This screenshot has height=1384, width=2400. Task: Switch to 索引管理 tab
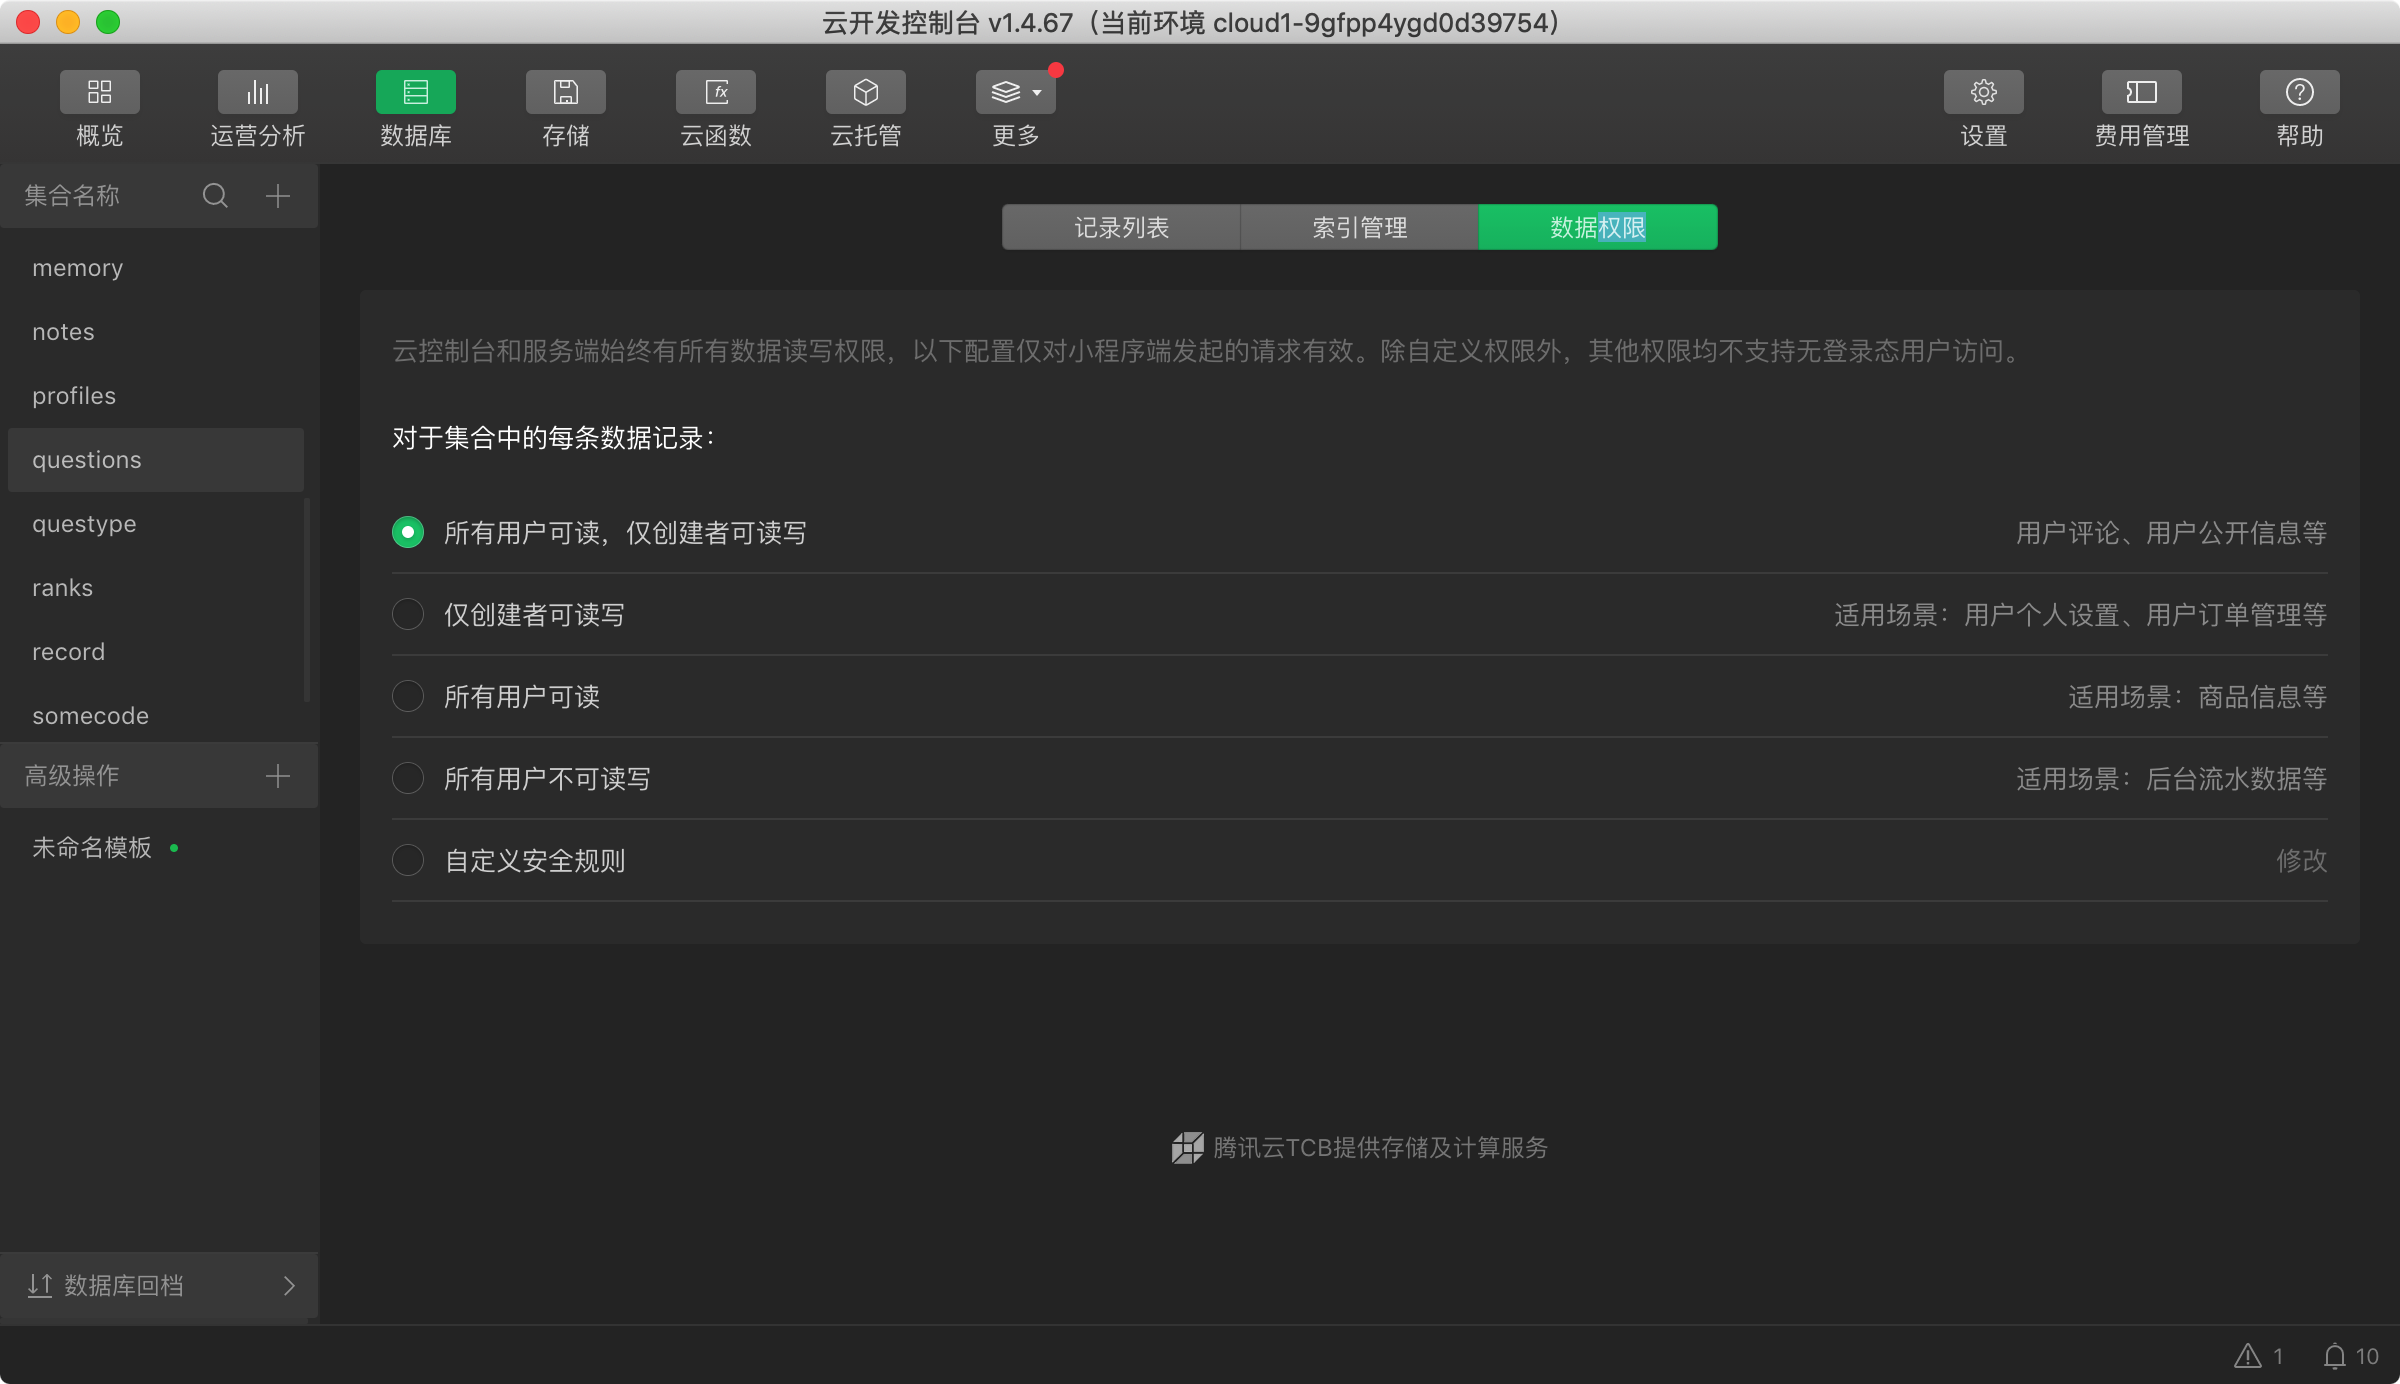tap(1359, 228)
